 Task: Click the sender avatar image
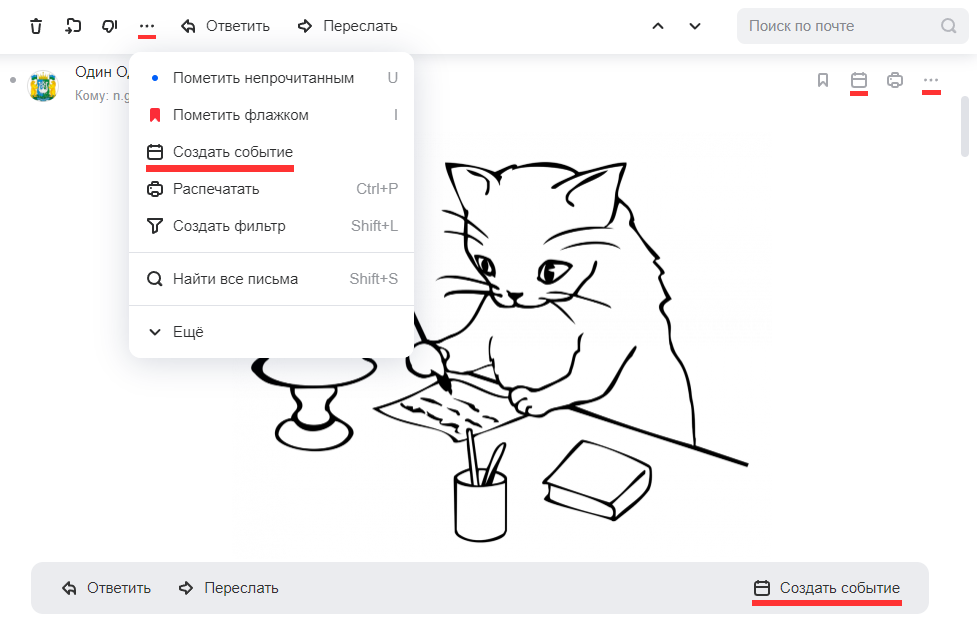pyautogui.click(x=43, y=86)
